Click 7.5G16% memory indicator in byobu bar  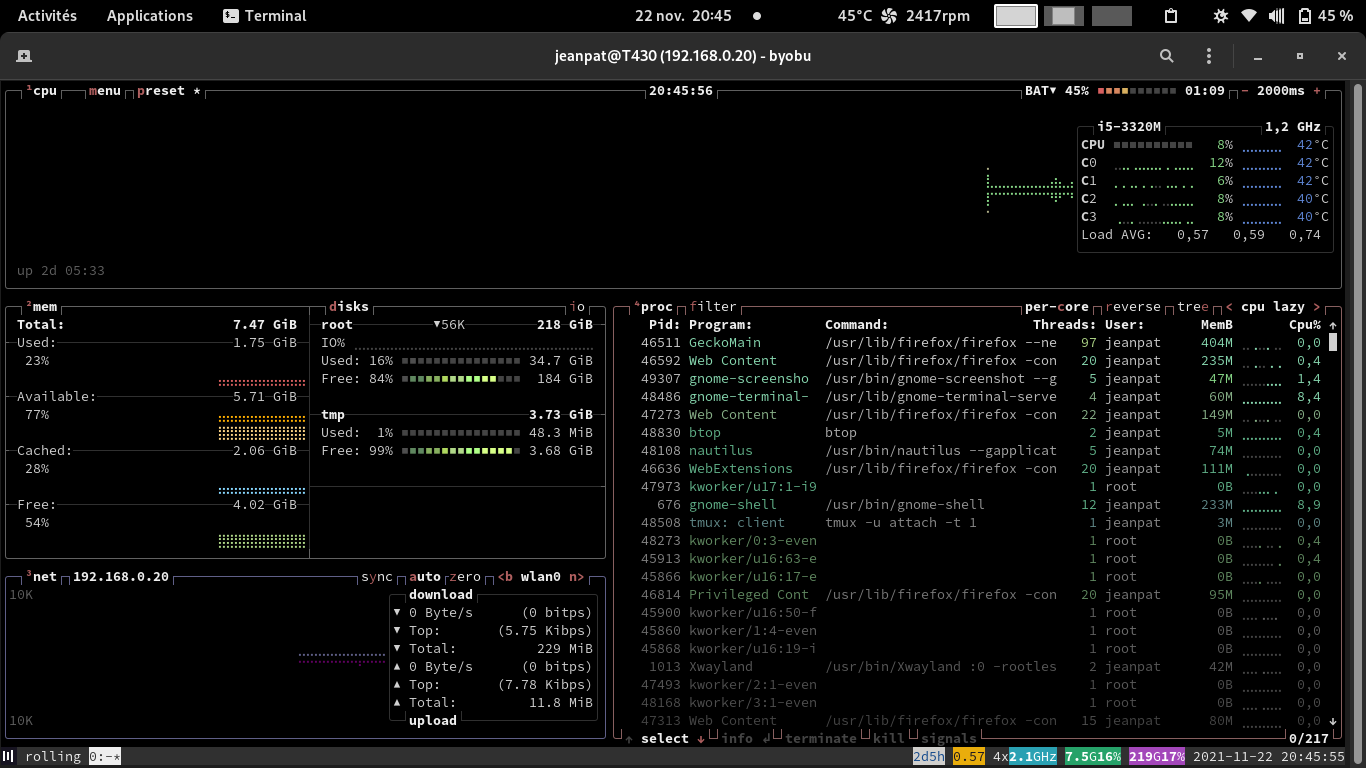click(1093, 757)
